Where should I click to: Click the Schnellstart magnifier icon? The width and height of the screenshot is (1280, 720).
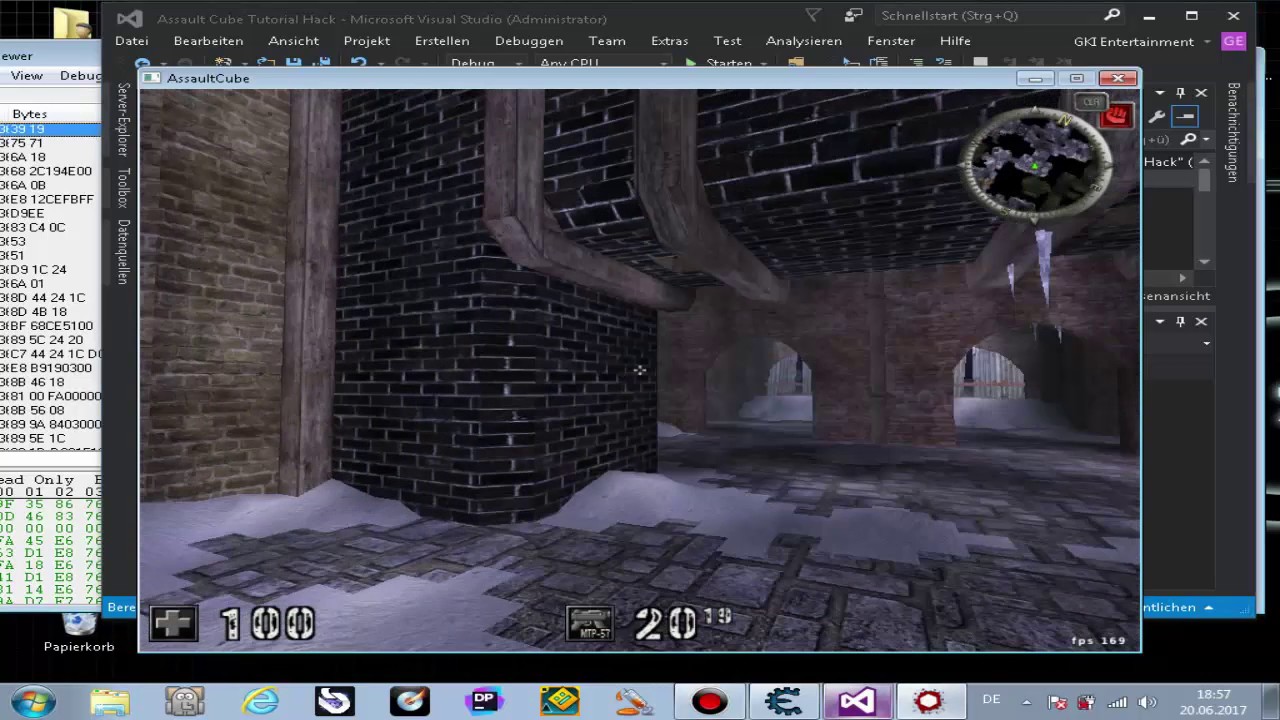(x=1111, y=16)
